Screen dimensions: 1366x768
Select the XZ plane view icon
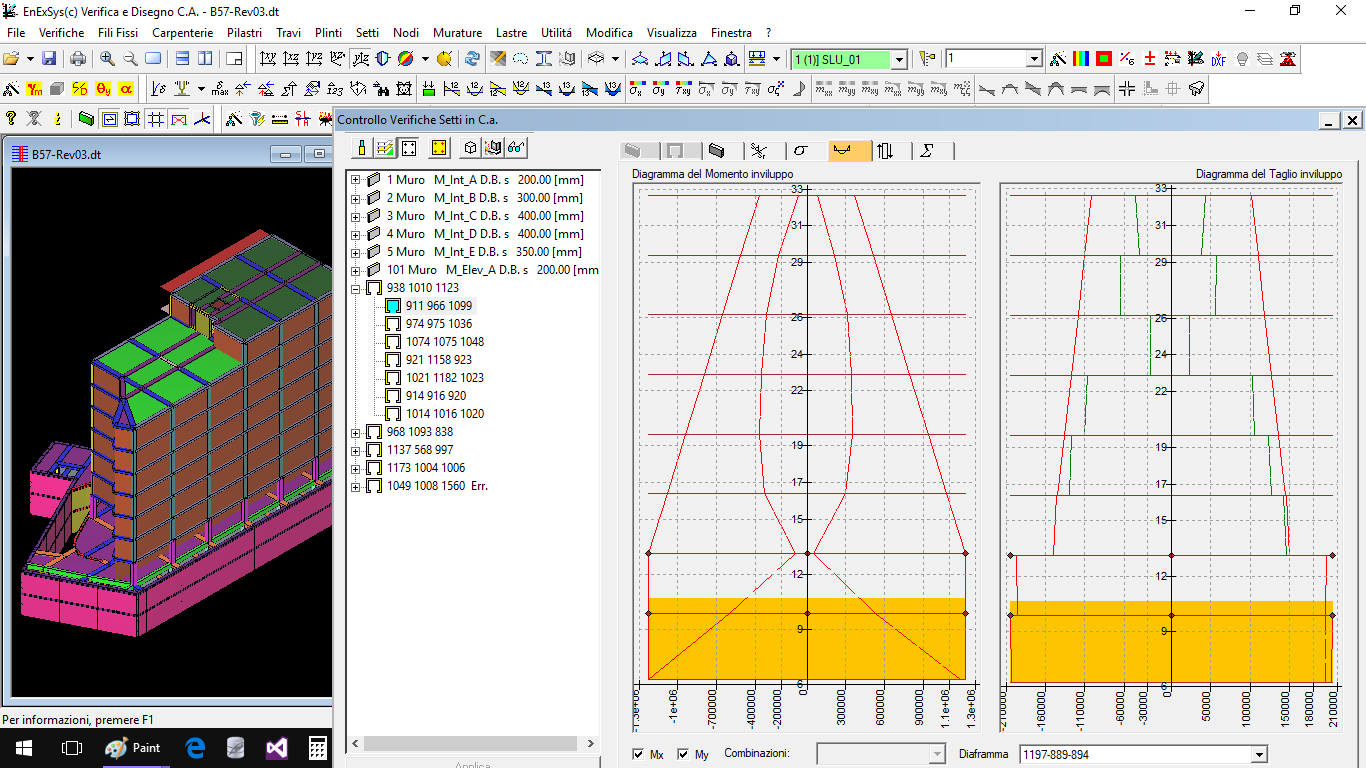291,59
